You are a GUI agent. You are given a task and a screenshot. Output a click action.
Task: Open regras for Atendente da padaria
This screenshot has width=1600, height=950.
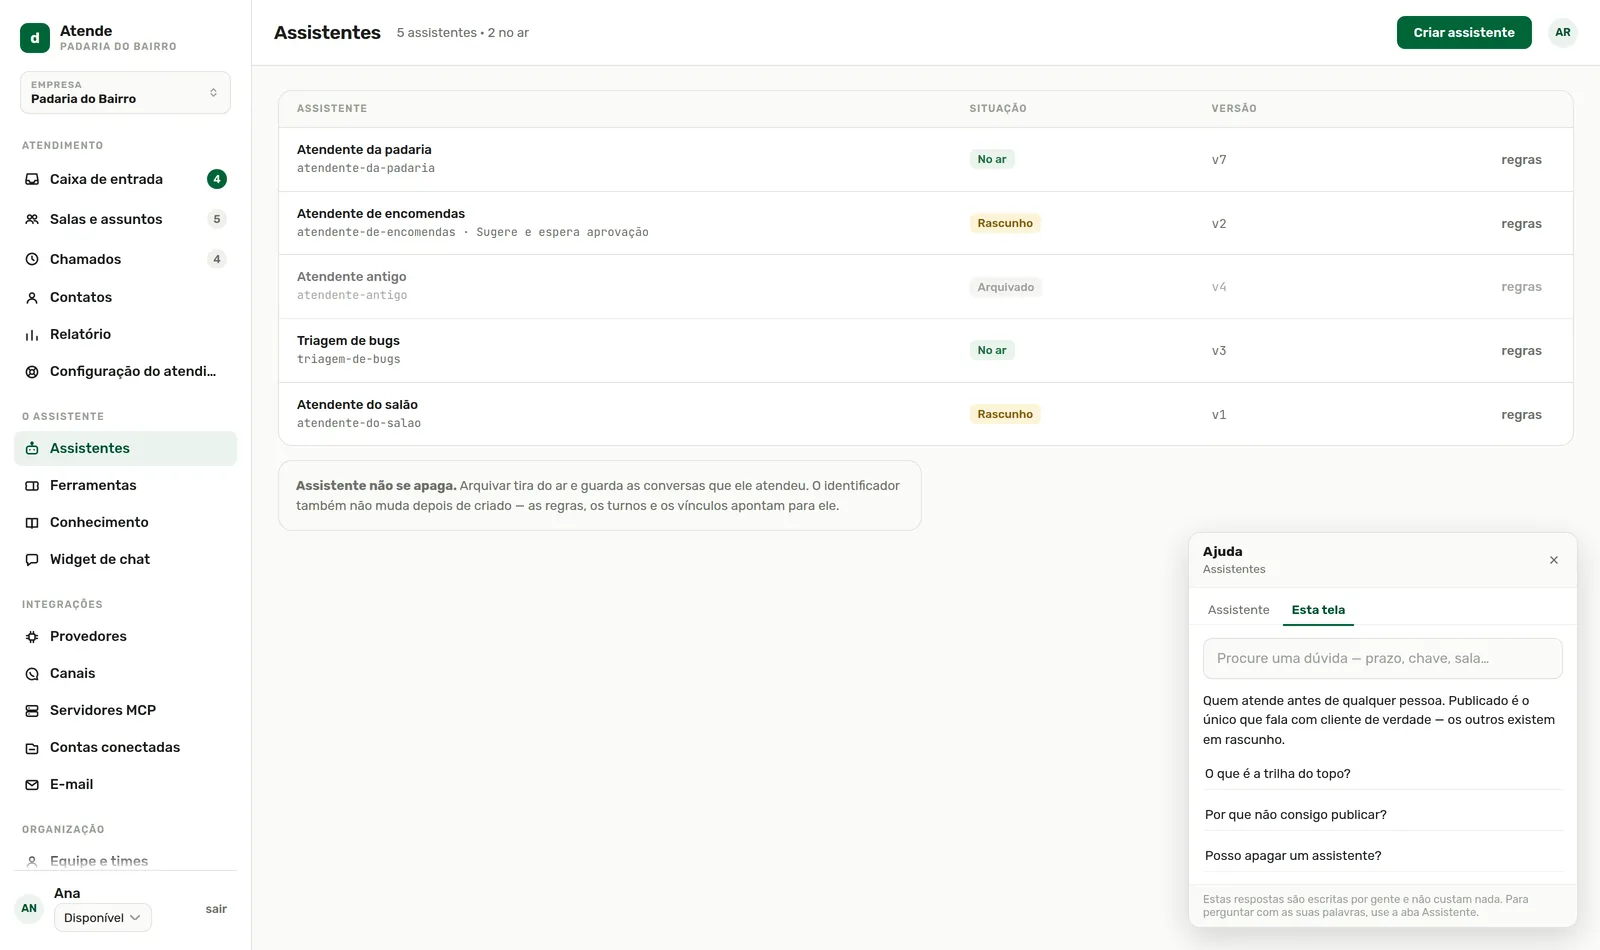1521,160
